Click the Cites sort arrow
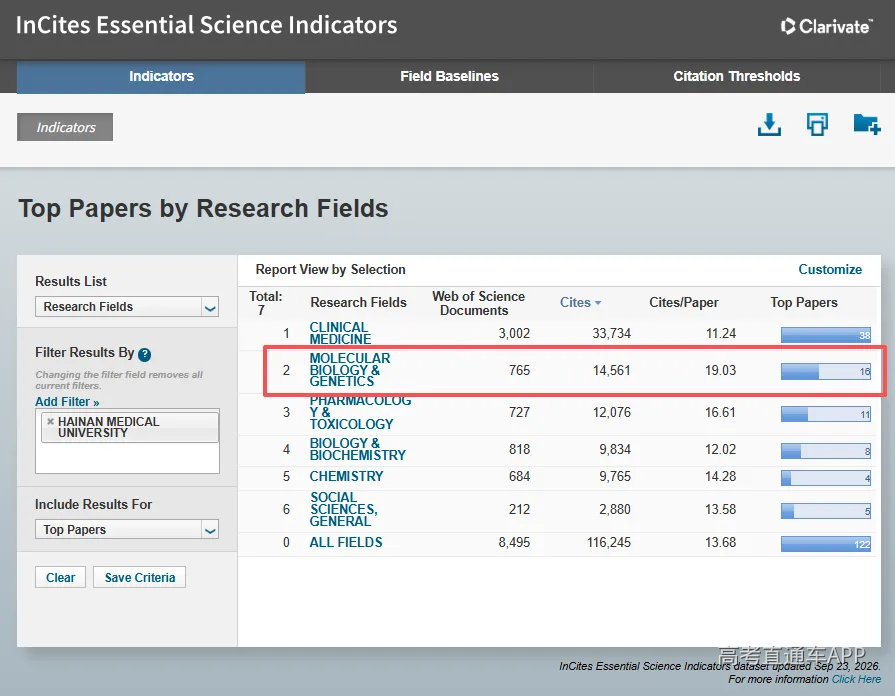Screen dimensions: 895x696 (x=598, y=303)
